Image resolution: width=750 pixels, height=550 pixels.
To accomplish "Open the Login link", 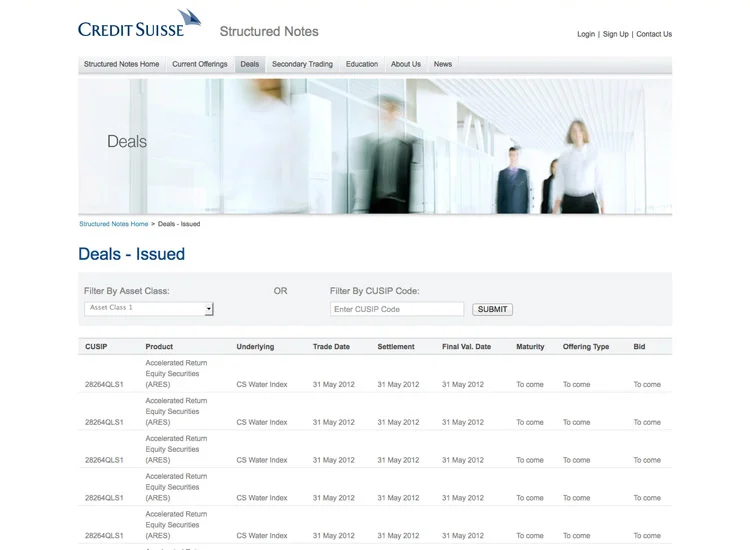I will (x=585, y=34).
